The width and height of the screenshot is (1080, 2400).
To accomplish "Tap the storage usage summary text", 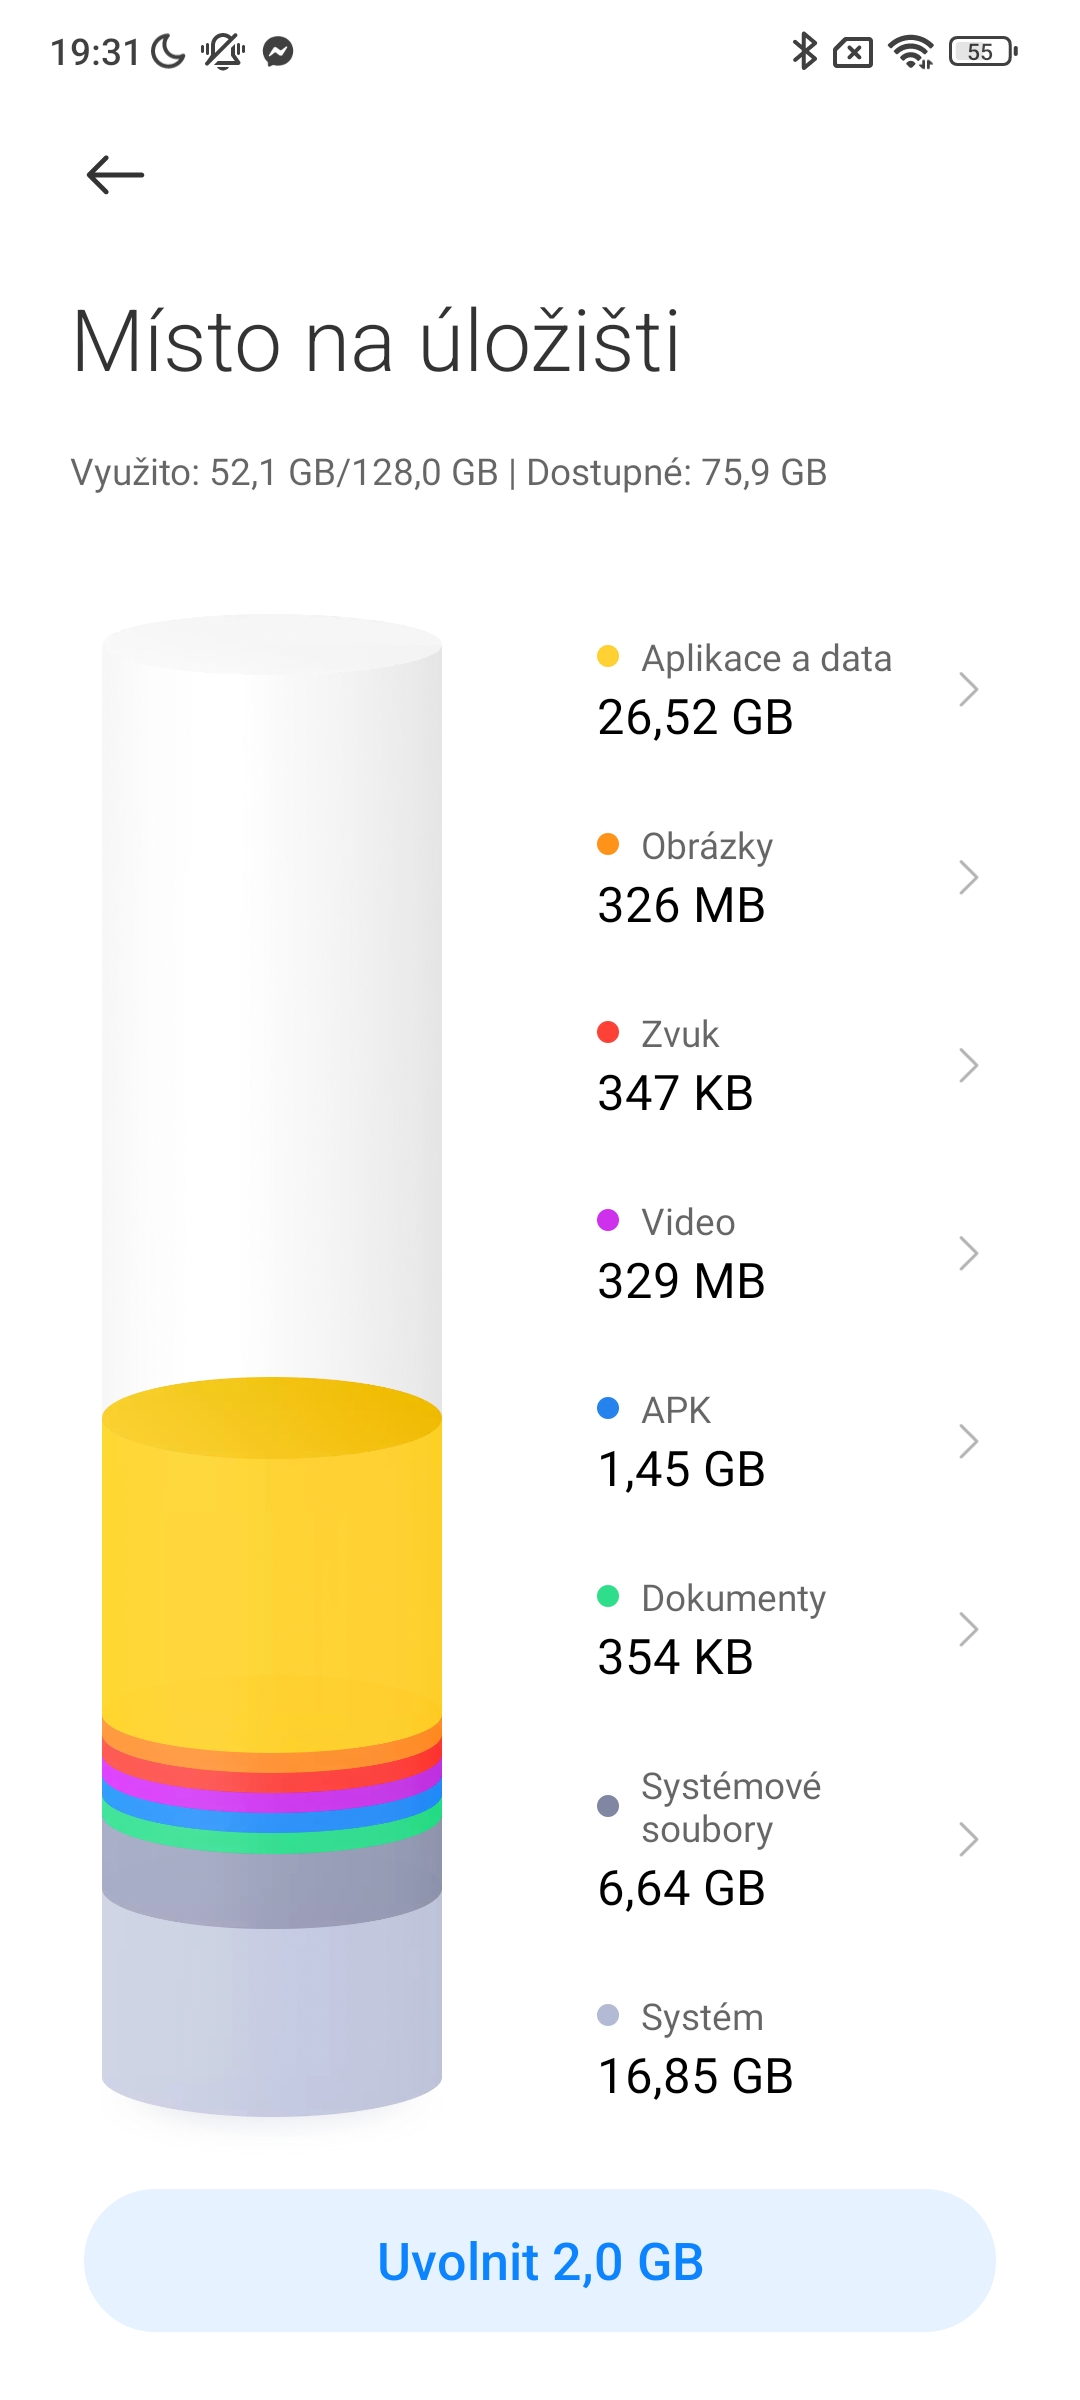I will coord(449,473).
